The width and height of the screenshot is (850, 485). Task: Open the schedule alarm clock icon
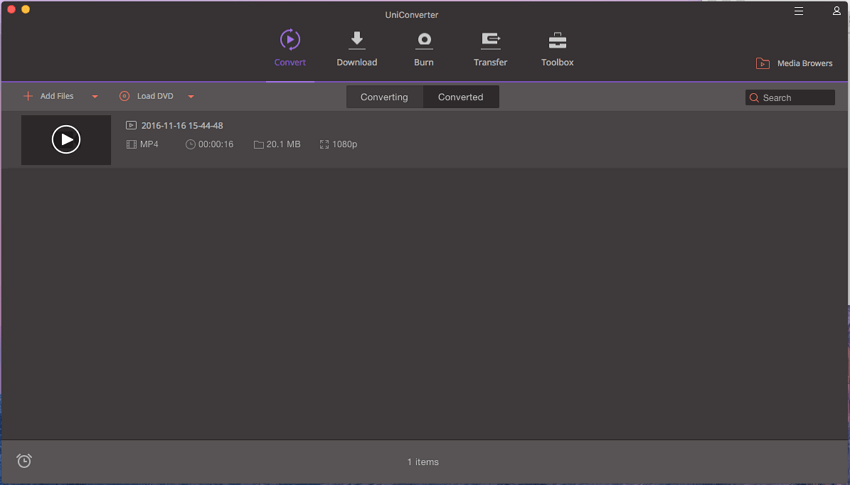pos(24,461)
